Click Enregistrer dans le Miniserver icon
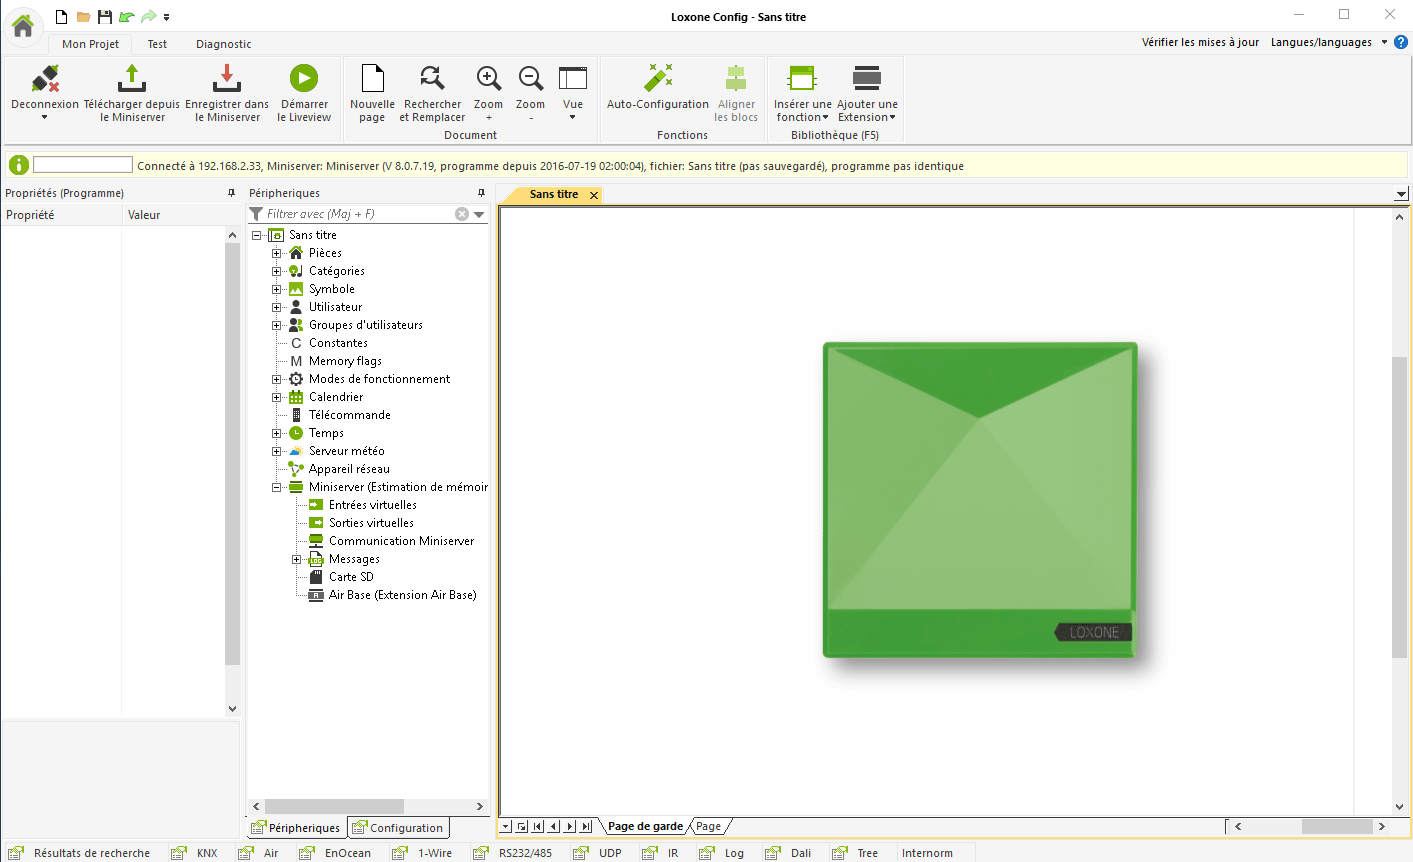1413x862 pixels. click(227, 78)
